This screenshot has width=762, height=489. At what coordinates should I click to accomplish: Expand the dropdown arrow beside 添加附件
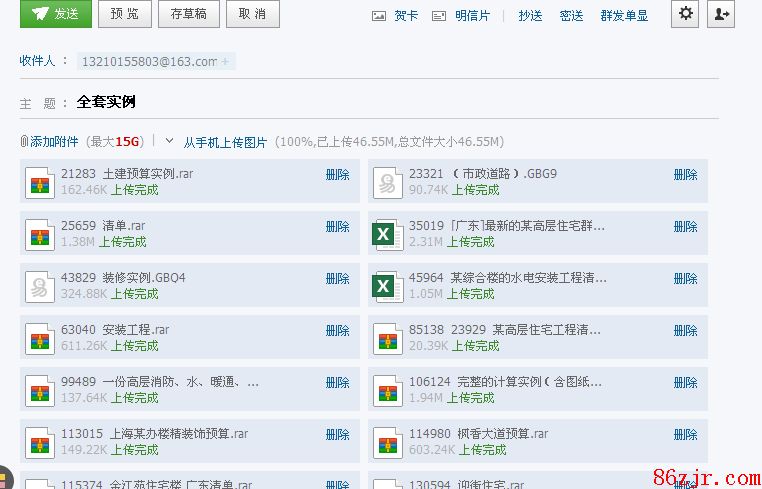(169, 142)
